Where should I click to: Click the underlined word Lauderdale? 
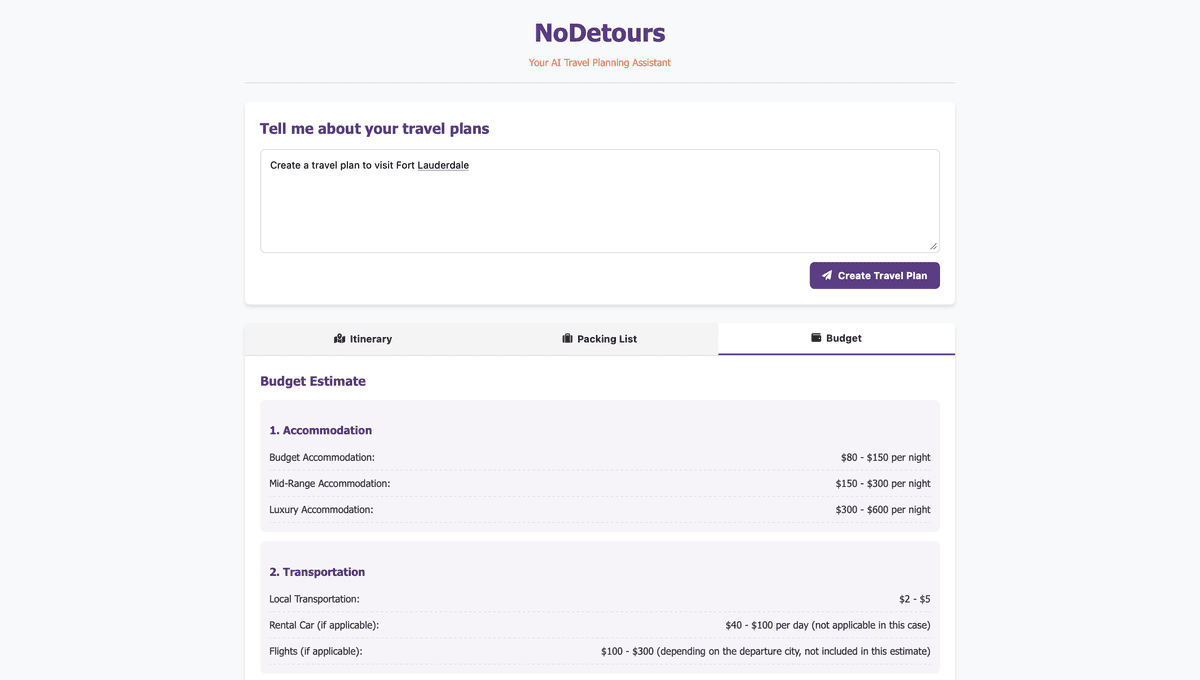click(443, 165)
